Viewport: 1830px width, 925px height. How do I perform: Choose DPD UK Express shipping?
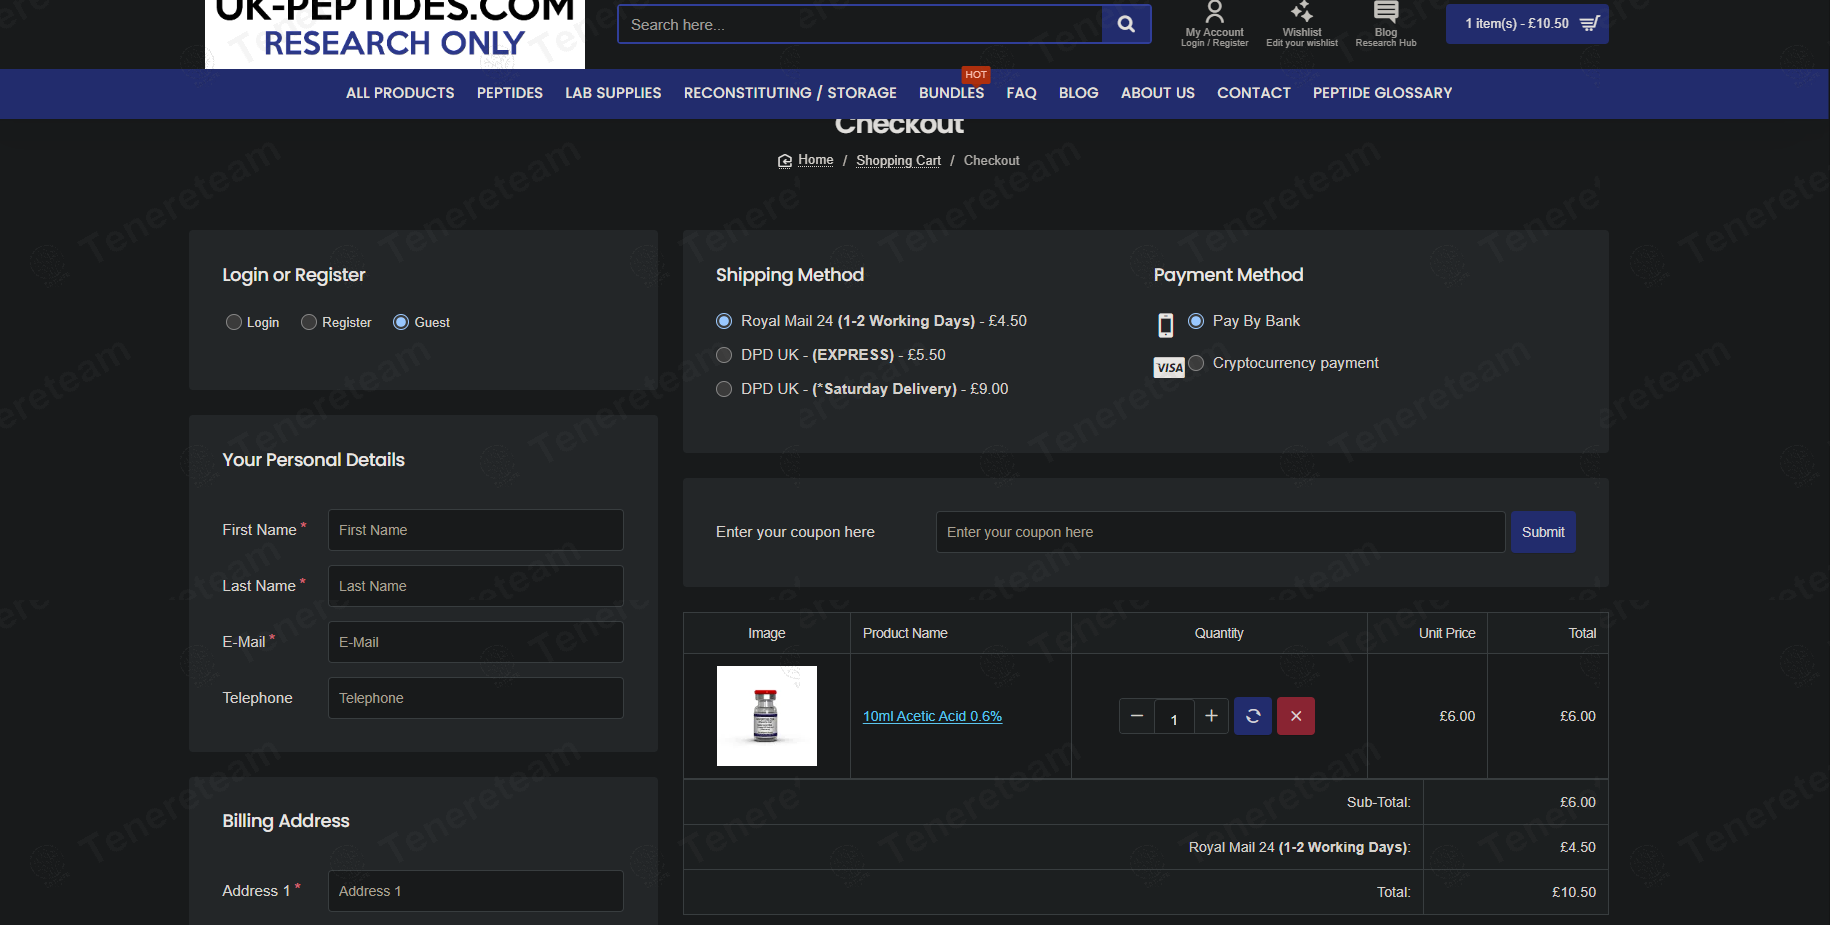click(x=724, y=355)
